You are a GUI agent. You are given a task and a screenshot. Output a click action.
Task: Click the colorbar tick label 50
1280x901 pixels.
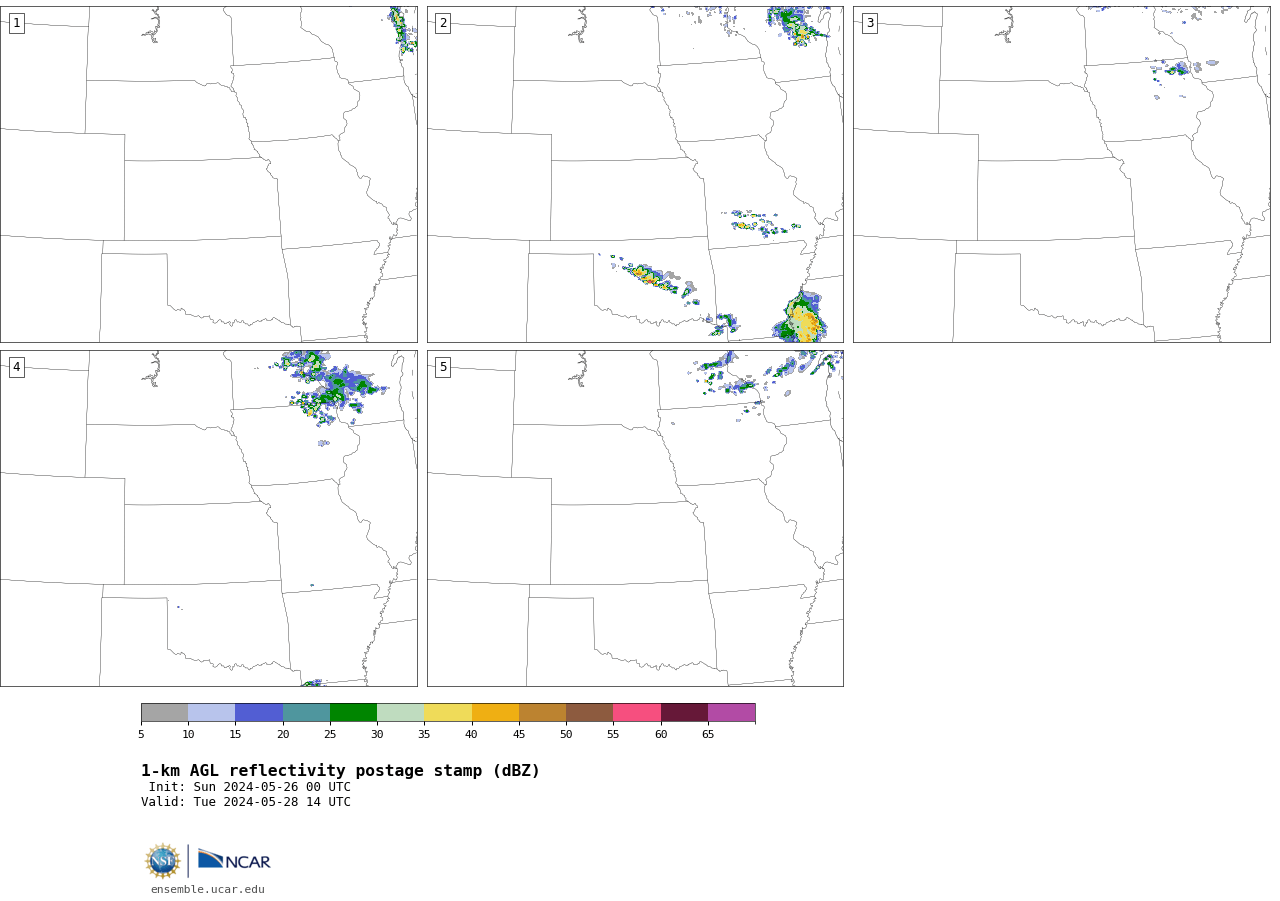tap(566, 735)
